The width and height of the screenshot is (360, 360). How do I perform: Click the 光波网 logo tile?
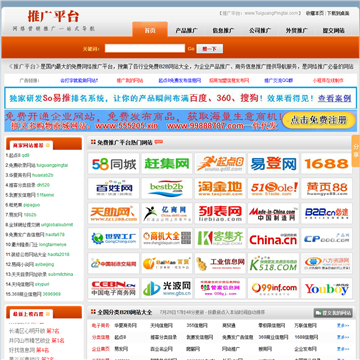167,288
